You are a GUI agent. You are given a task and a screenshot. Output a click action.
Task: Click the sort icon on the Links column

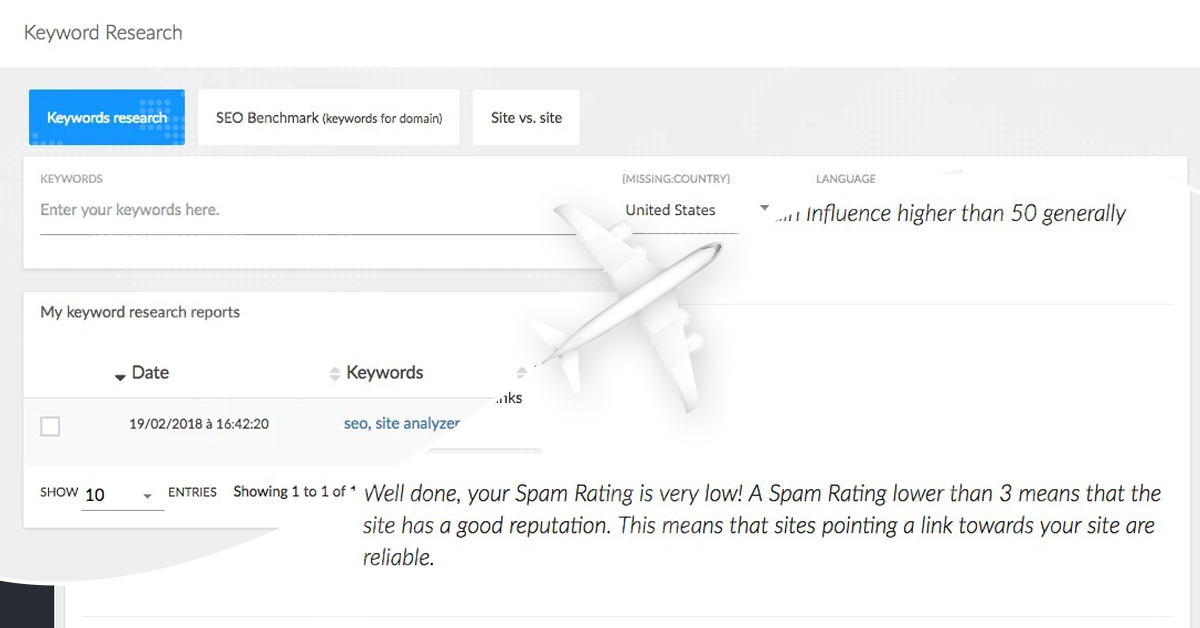pyautogui.click(x=521, y=372)
